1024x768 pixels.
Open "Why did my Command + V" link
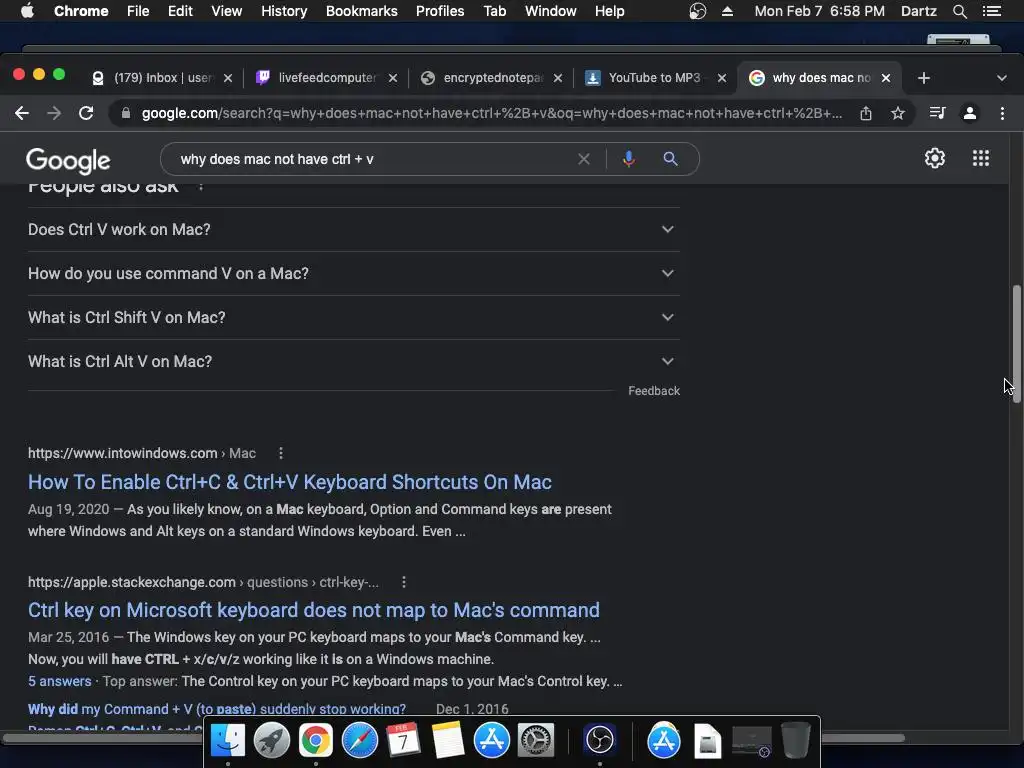pos(217,709)
